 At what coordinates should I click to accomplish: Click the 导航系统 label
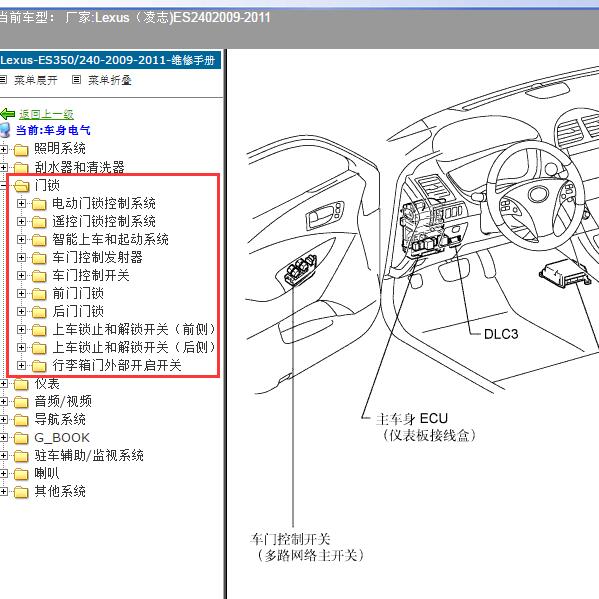click(x=60, y=419)
